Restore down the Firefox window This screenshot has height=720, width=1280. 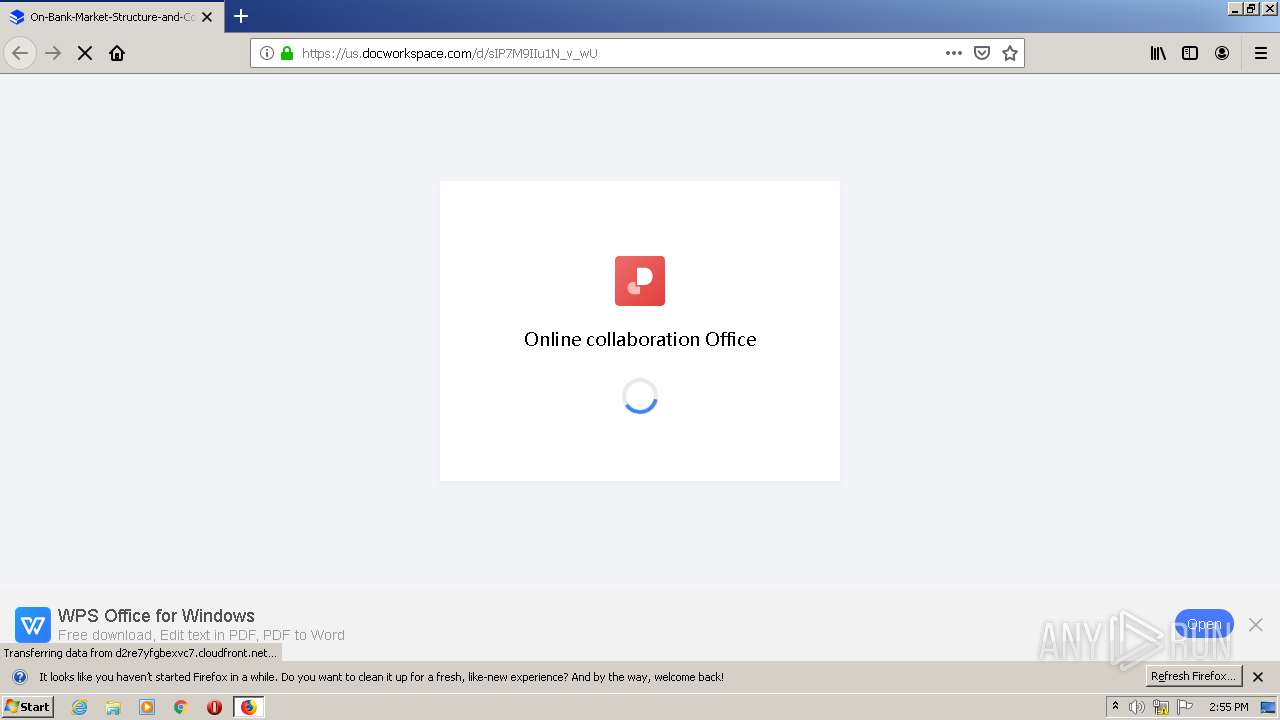(x=1251, y=8)
